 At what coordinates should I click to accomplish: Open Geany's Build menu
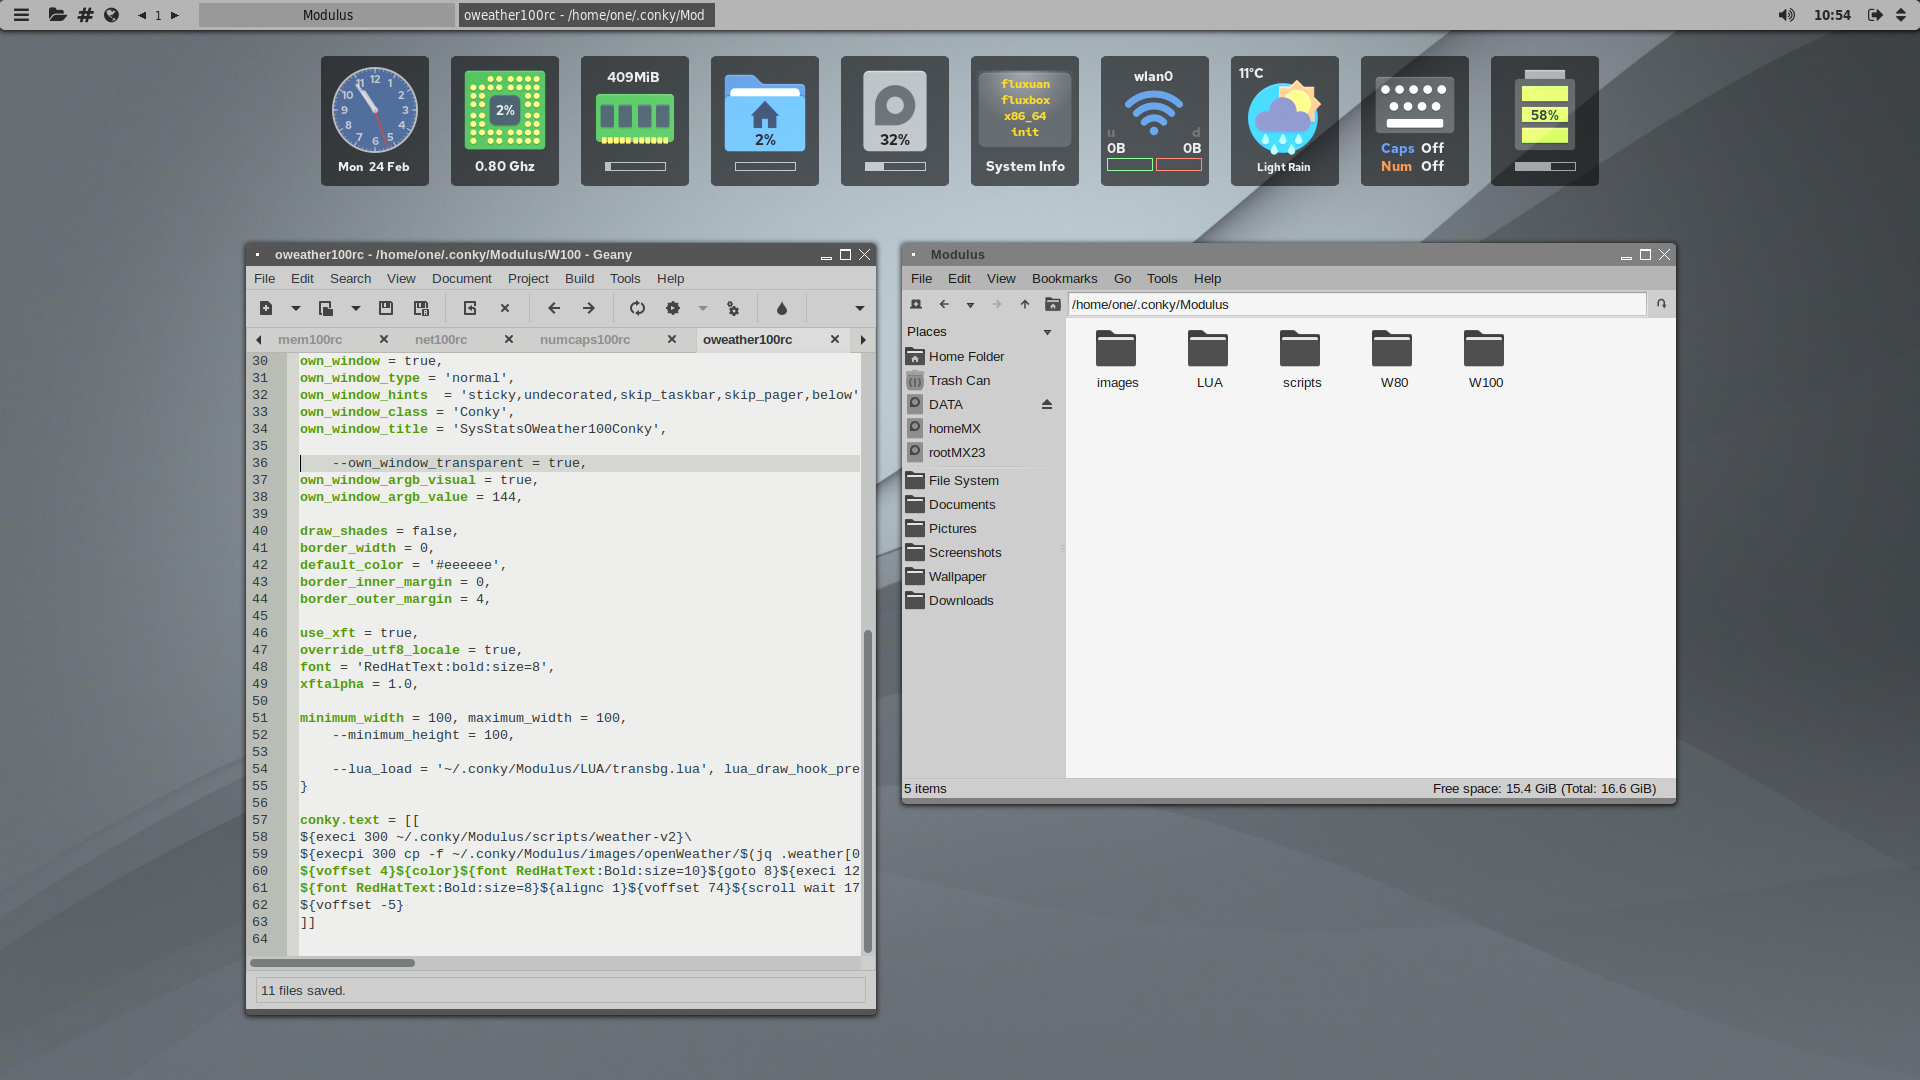pyautogui.click(x=580, y=279)
